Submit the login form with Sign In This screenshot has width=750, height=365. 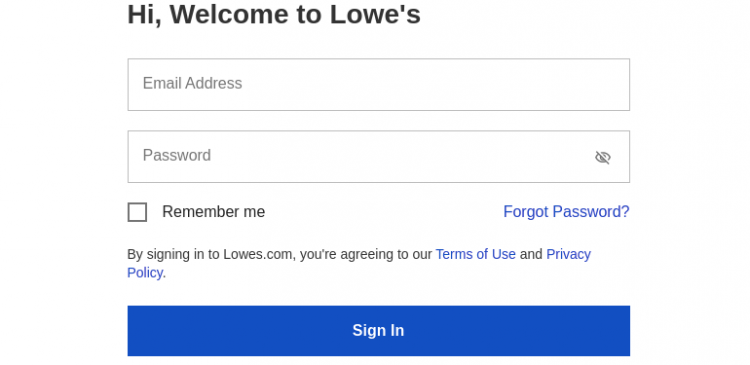[378, 331]
